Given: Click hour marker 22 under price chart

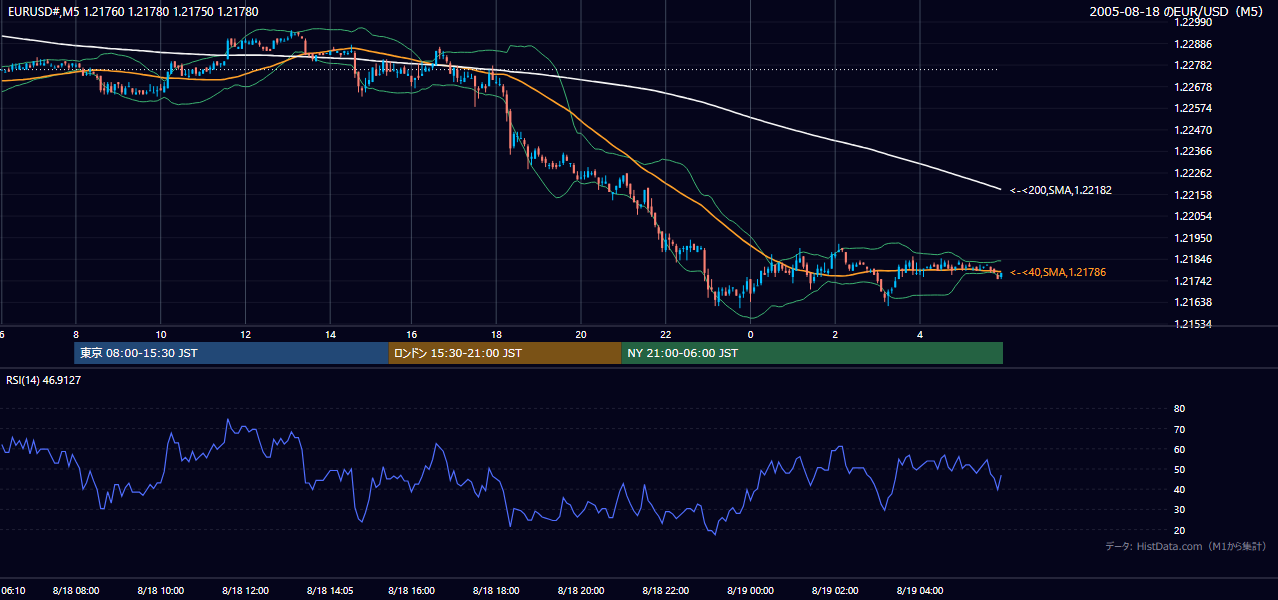Looking at the screenshot, I should [666, 334].
